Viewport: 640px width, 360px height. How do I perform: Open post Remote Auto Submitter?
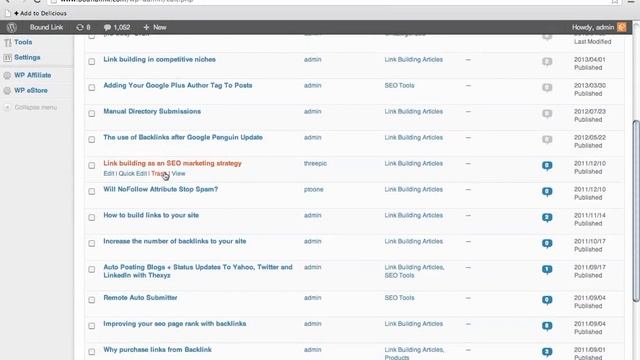(x=140, y=298)
